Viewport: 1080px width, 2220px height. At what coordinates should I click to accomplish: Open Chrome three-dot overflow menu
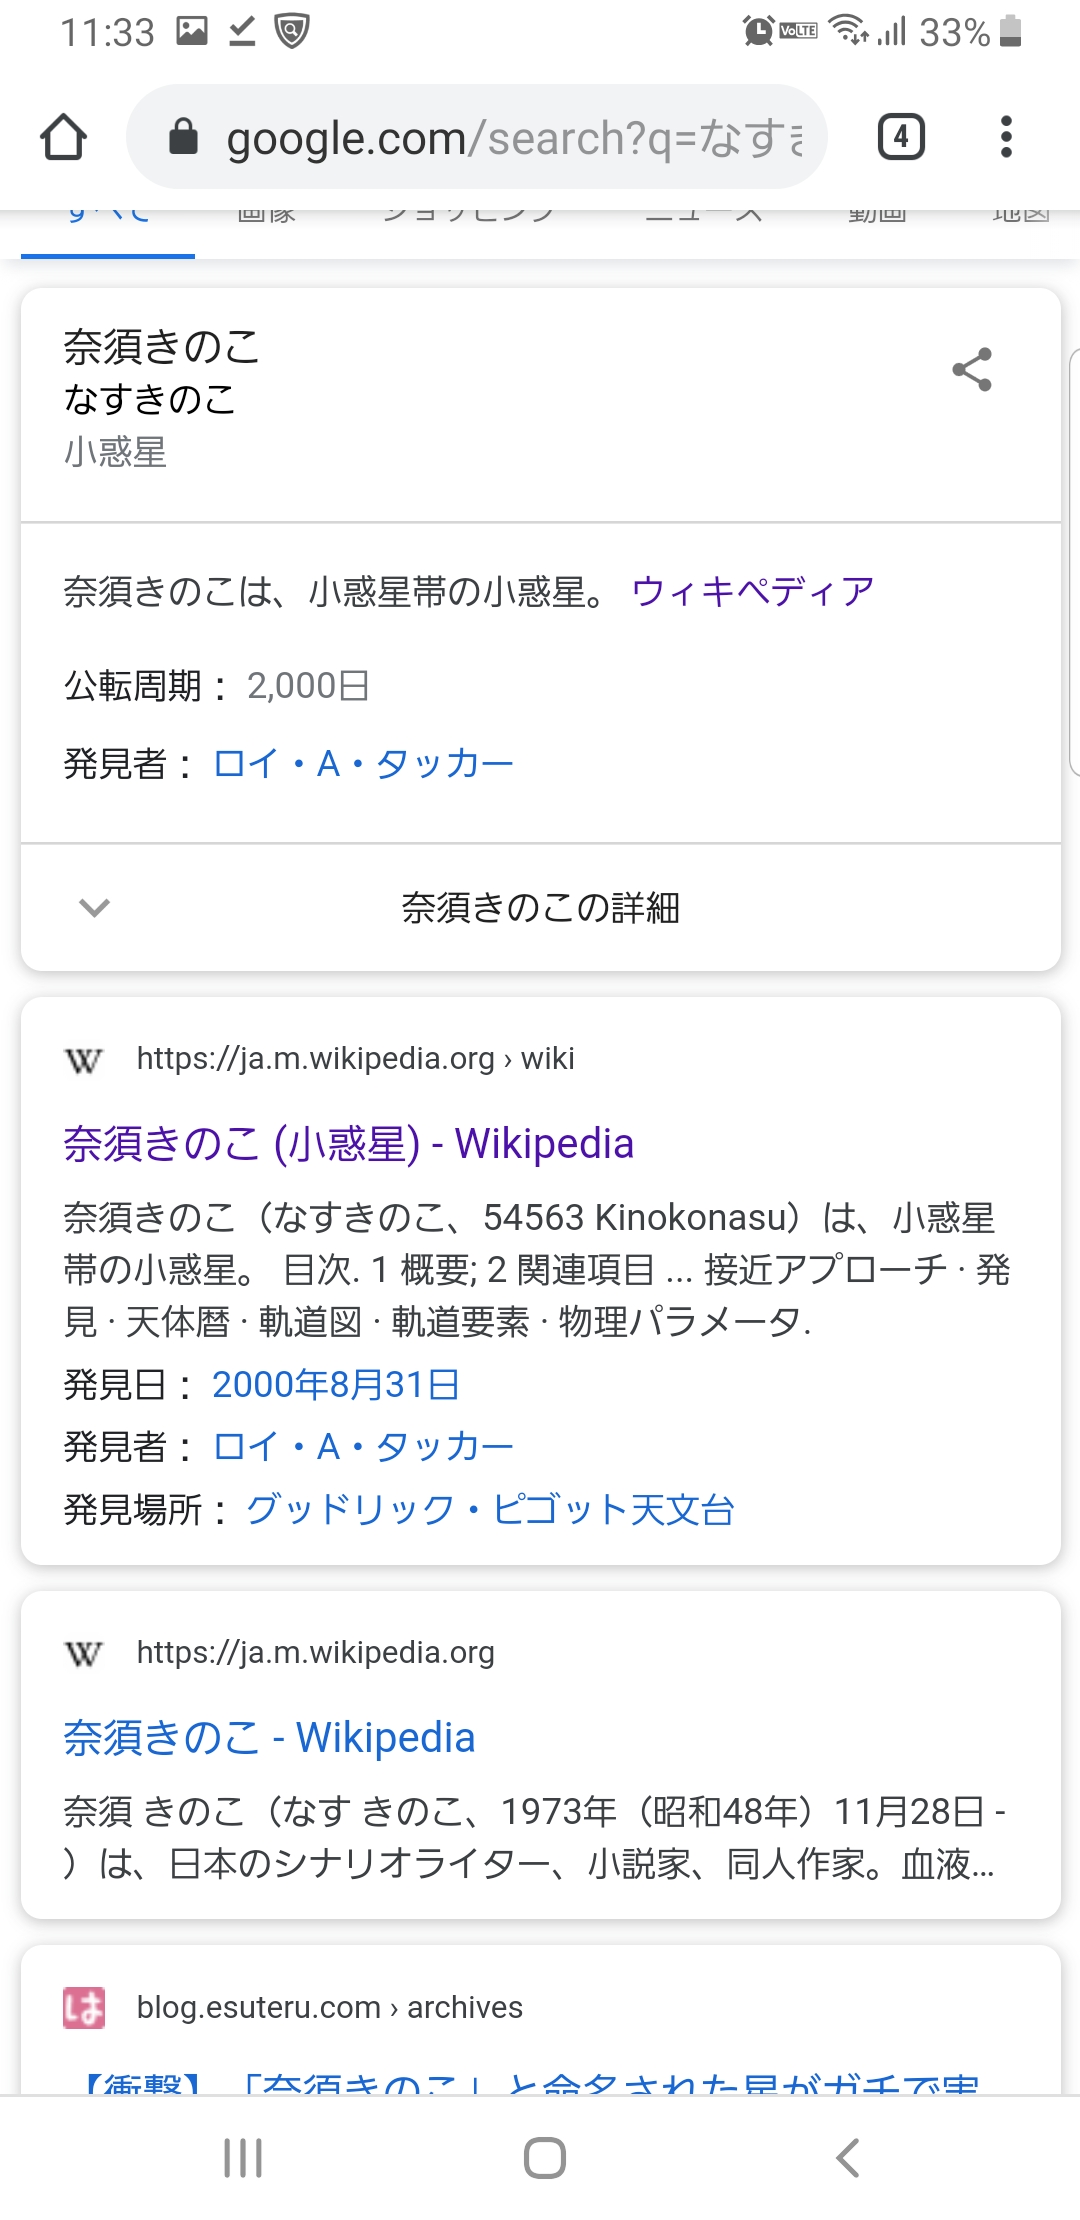pyautogui.click(x=1006, y=137)
